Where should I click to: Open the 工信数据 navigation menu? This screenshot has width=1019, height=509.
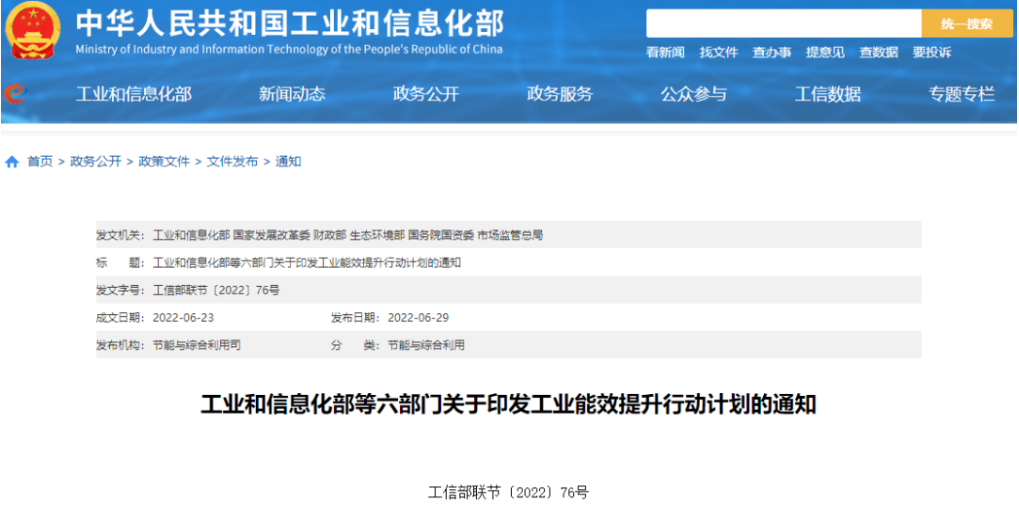point(828,94)
